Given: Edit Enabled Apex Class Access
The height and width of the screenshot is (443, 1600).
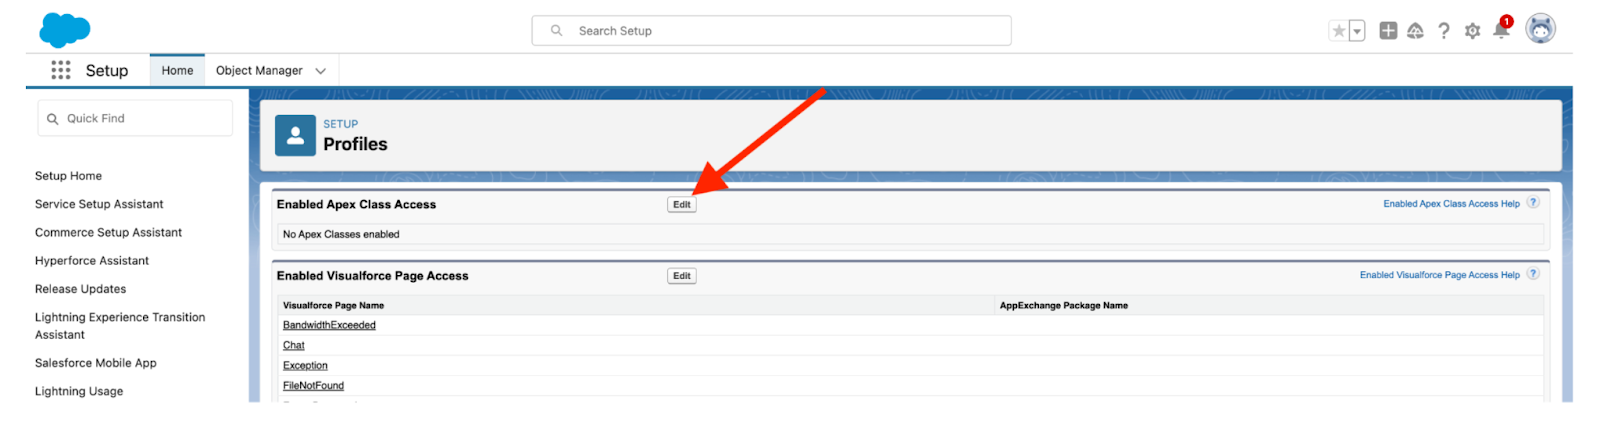Looking at the screenshot, I should [681, 205].
